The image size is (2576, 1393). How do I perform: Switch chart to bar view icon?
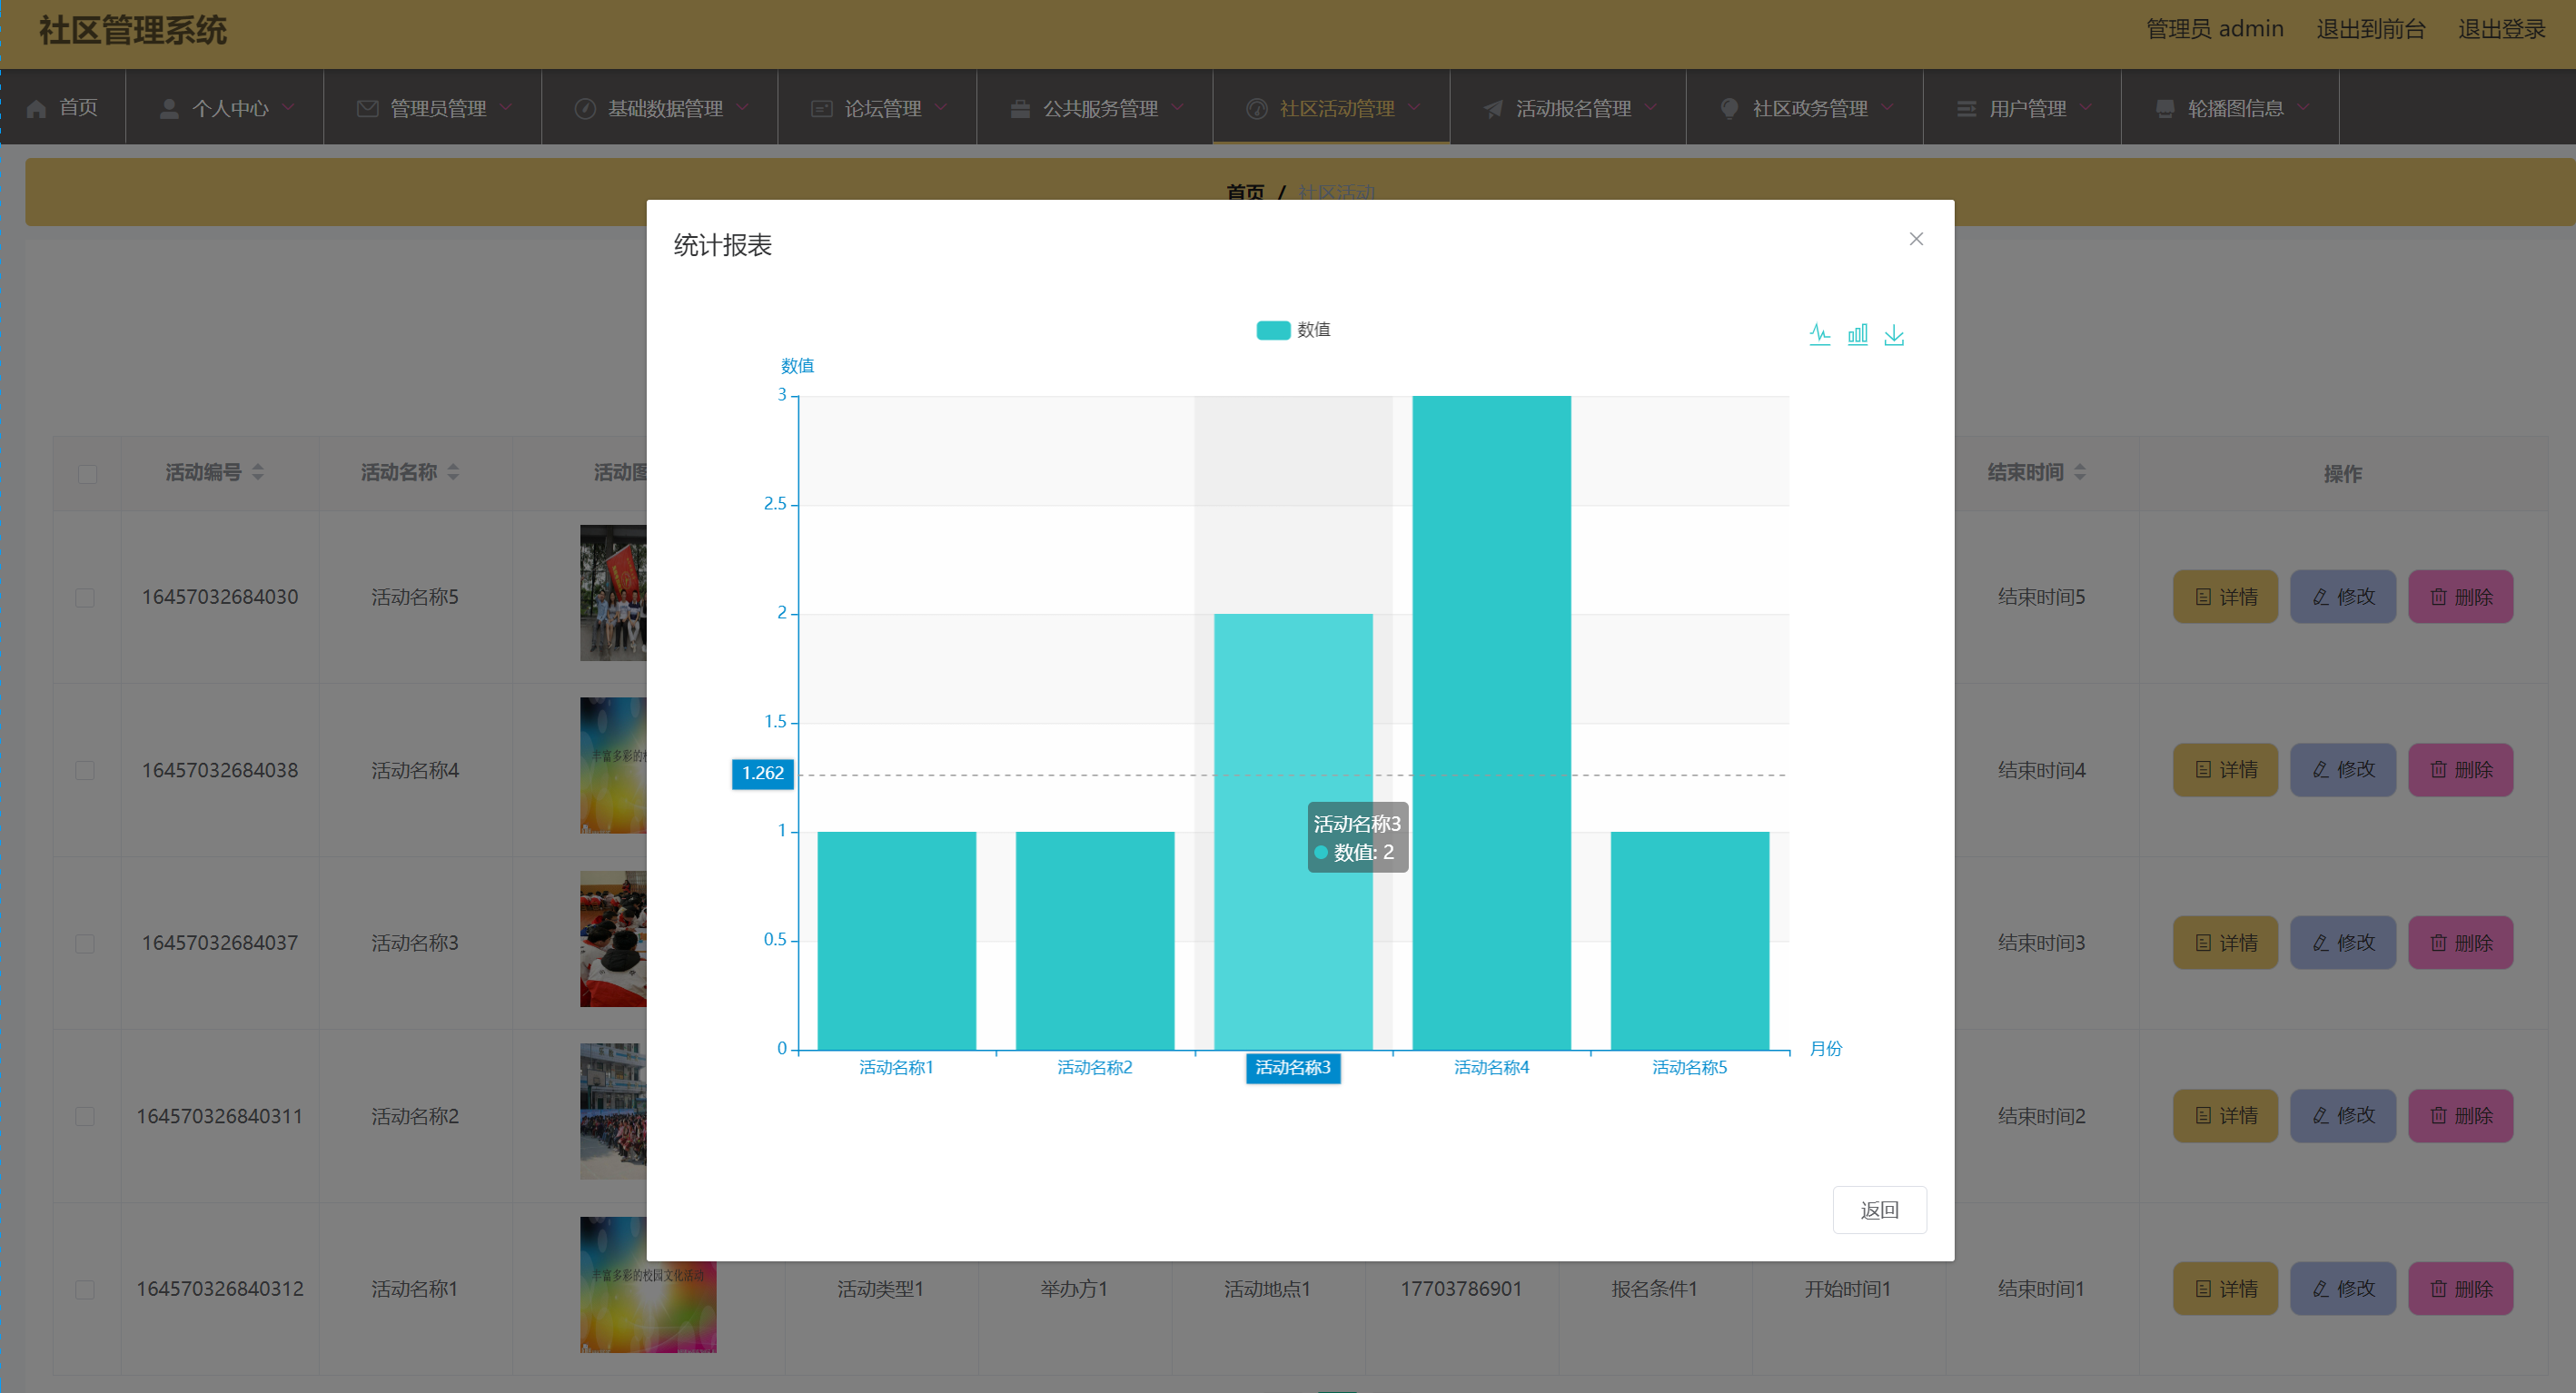pos(1857,335)
